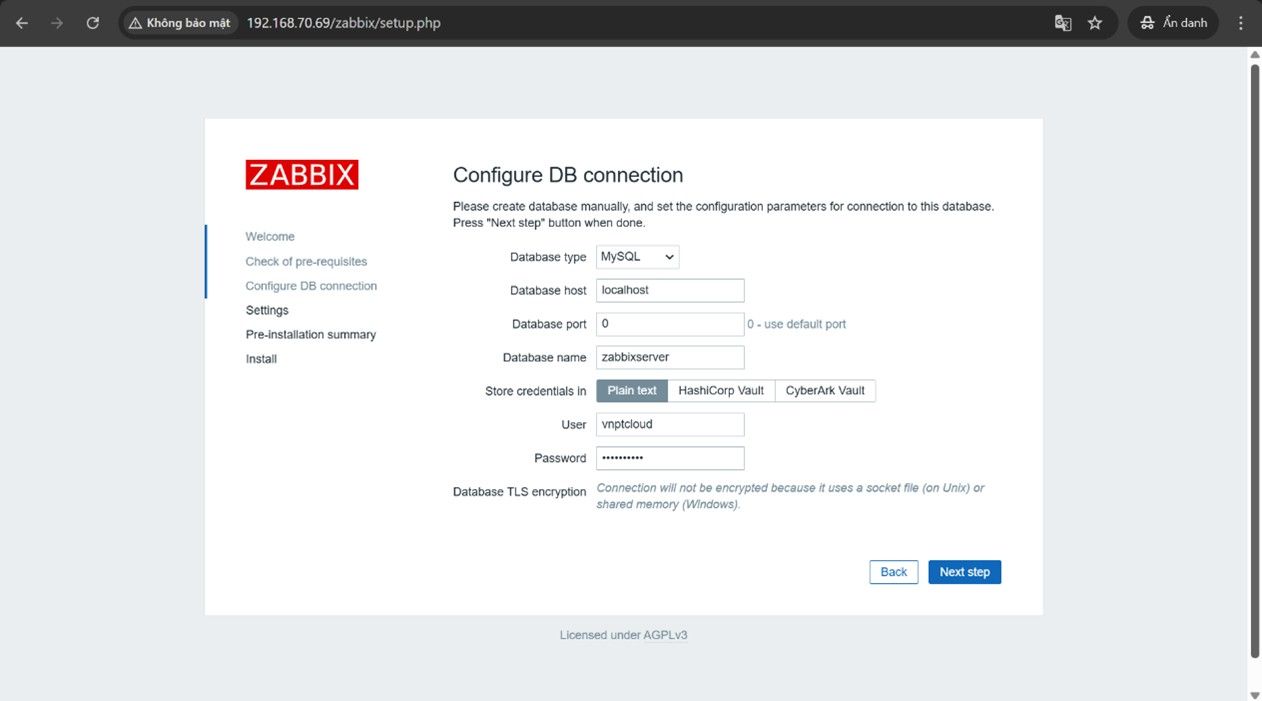Click the Back button
This screenshot has height=701, width=1262.
pyautogui.click(x=893, y=572)
